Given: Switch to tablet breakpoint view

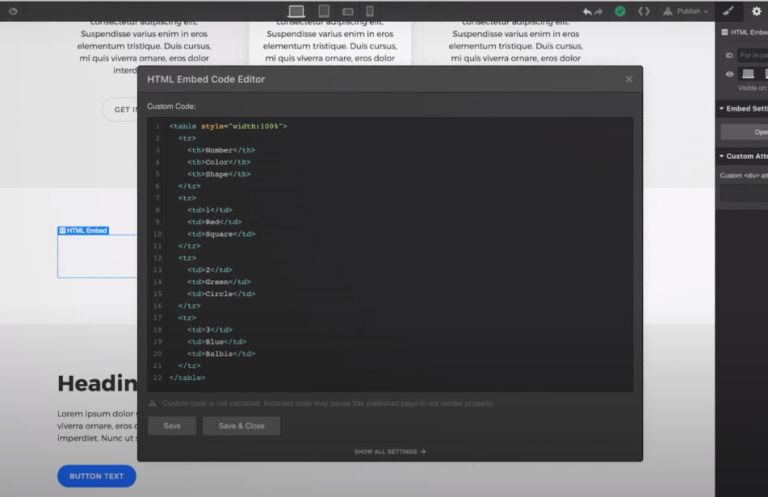Looking at the screenshot, I should [324, 11].
